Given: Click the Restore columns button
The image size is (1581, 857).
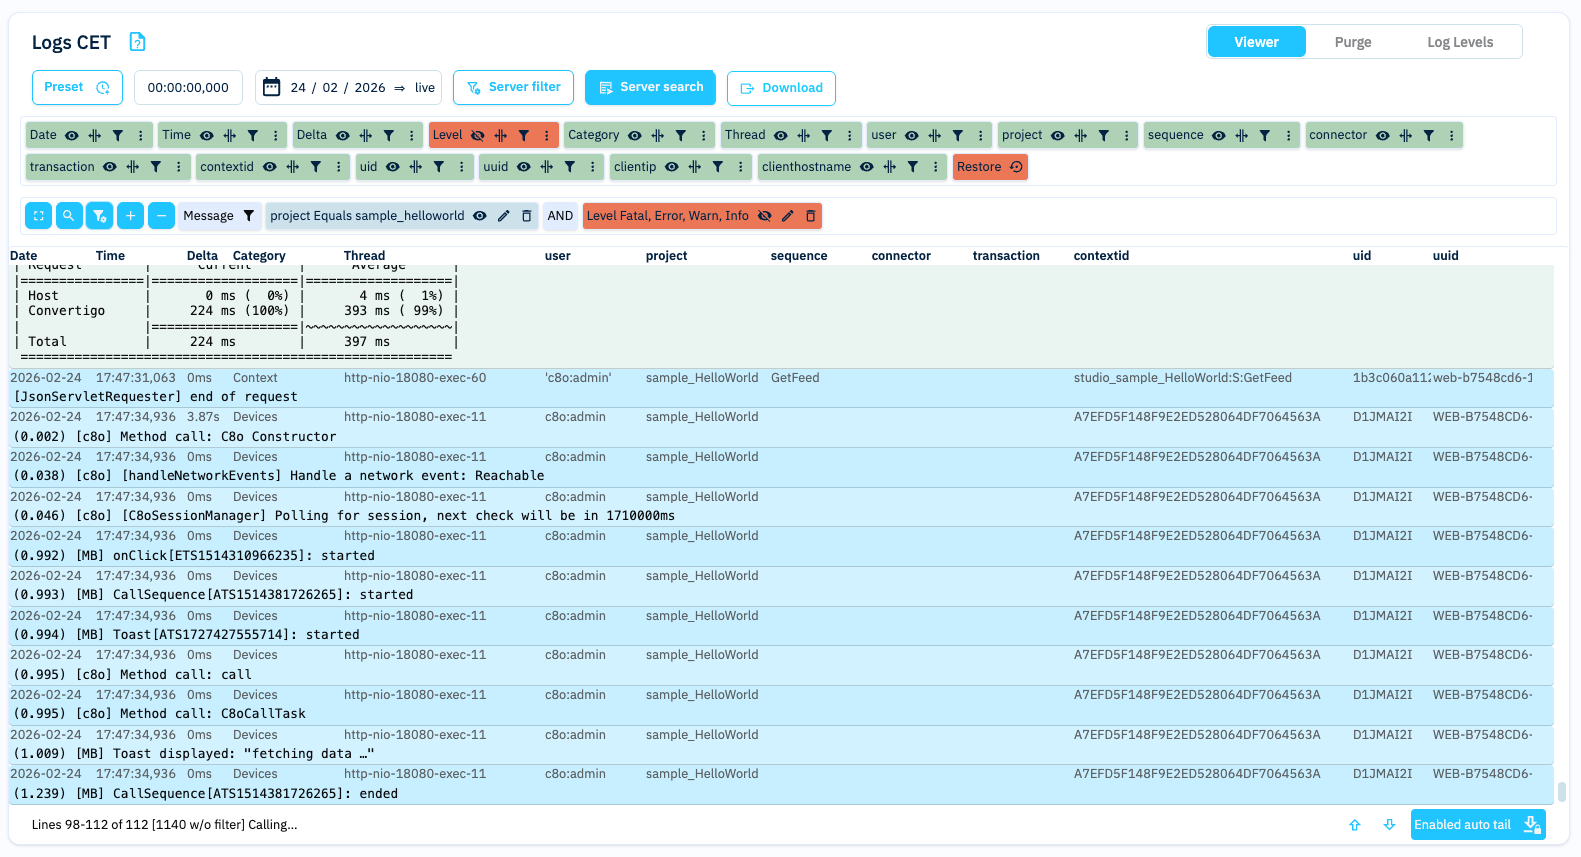Looking at the screenshot, I should [989, 168].
